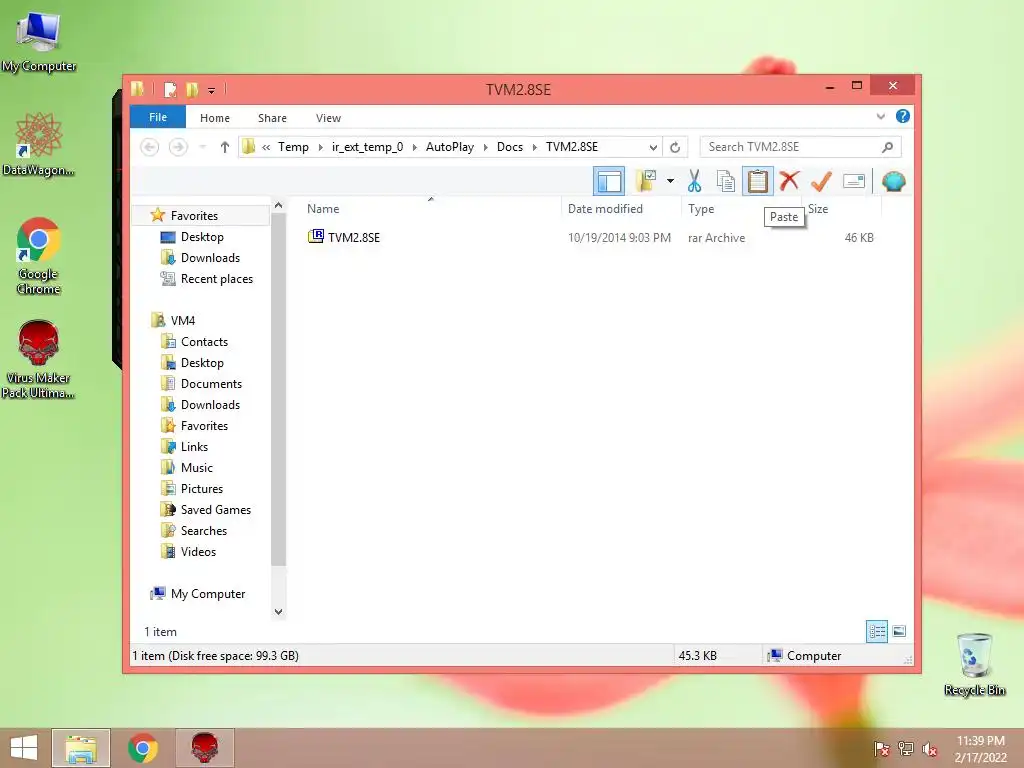
Task: Click the folder options toolbar icon
Action: tap(646, 181)
